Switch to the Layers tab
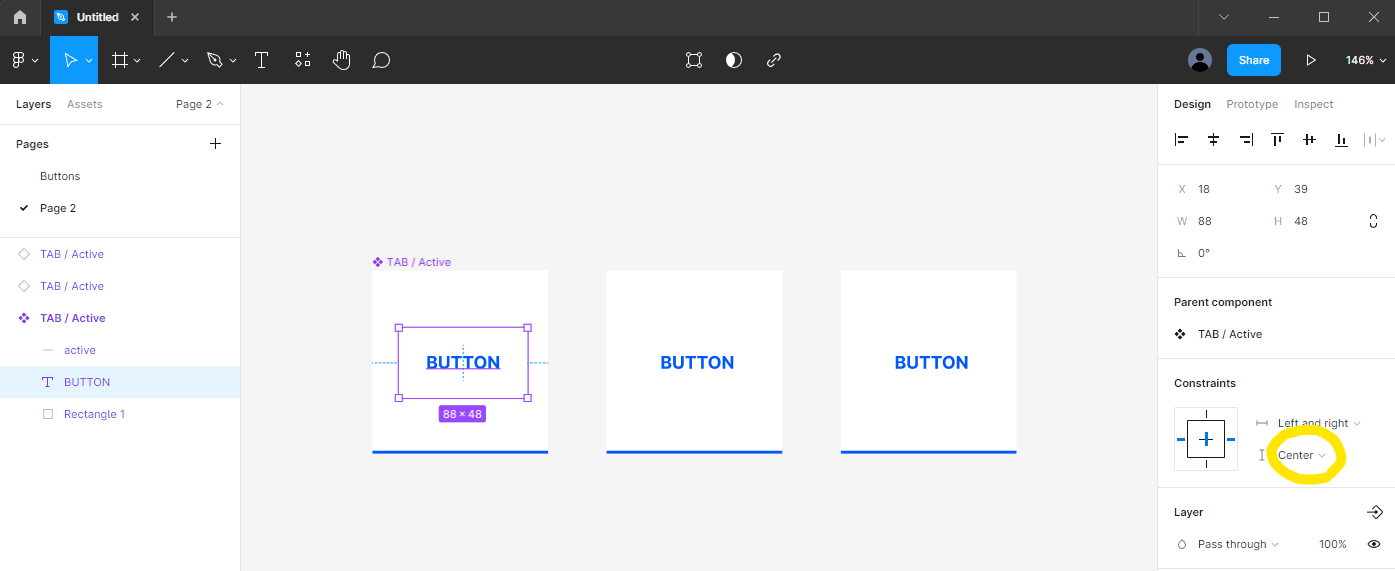1395x571 pixels. tap(33, 104)
